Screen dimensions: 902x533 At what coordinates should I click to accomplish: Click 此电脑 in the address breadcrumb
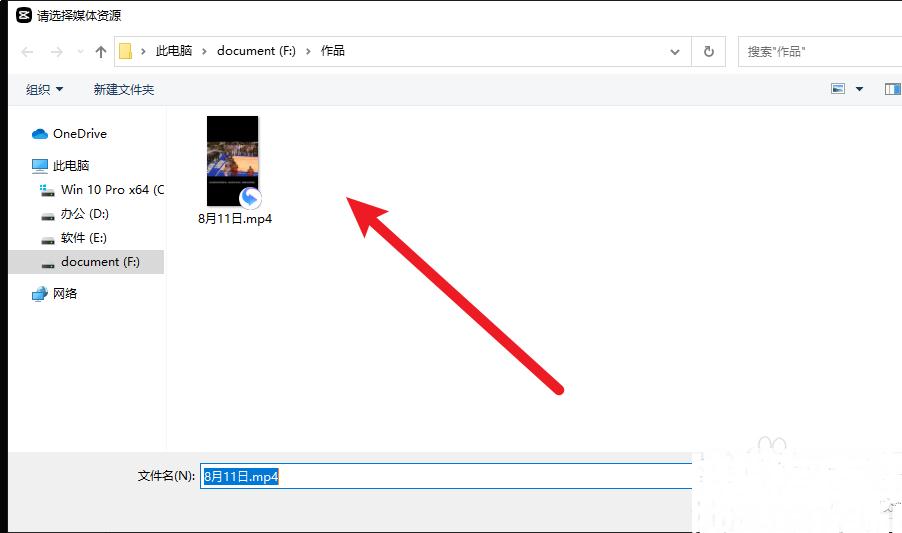(x=174, y=51)
